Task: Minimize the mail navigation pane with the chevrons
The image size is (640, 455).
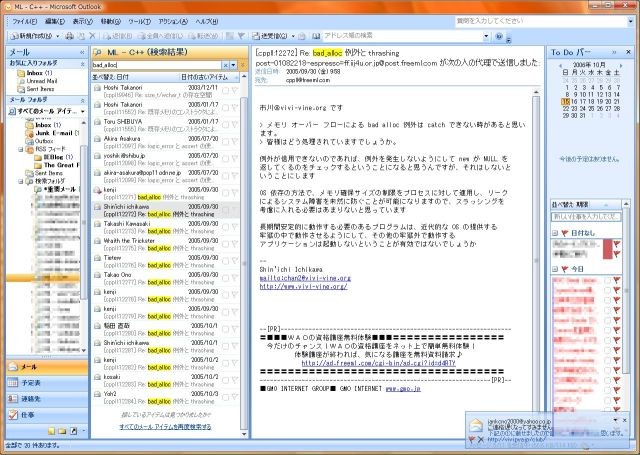Action: pyautogui.click(x=82, y=52)
